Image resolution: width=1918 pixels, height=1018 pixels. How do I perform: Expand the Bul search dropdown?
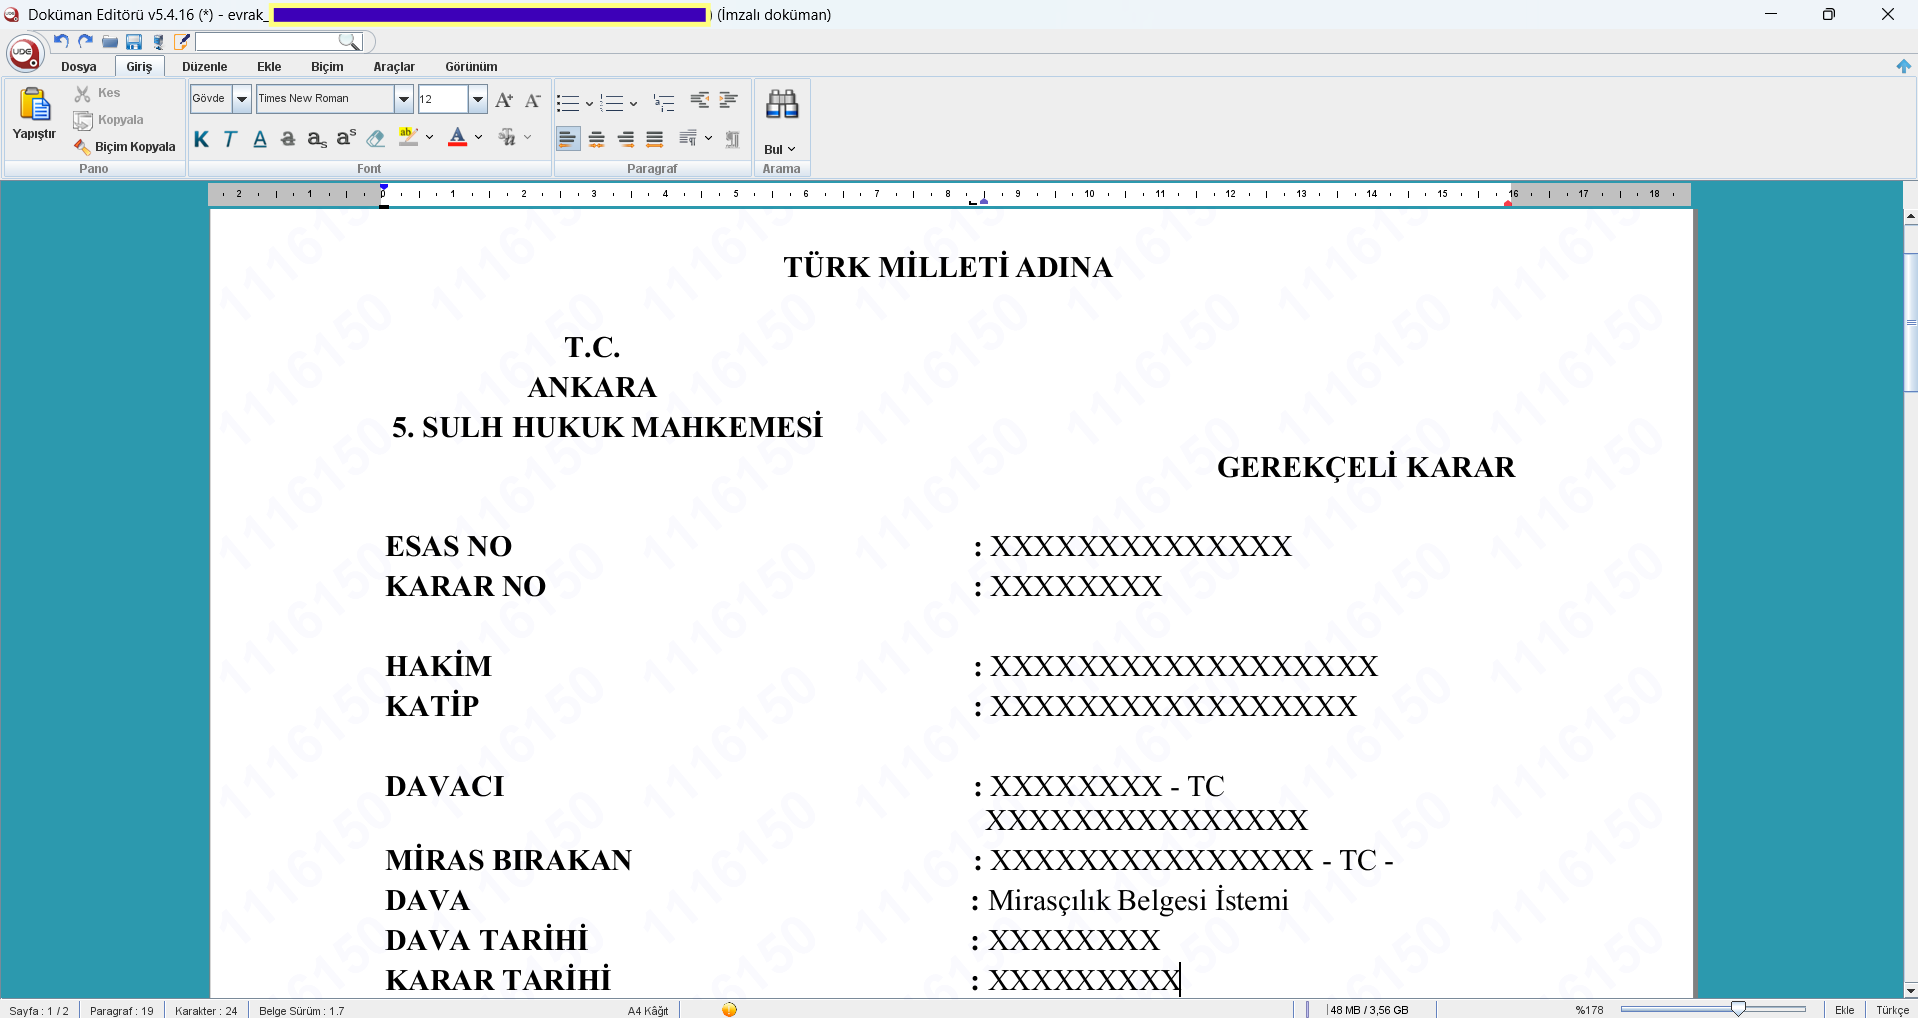point(780,150)
